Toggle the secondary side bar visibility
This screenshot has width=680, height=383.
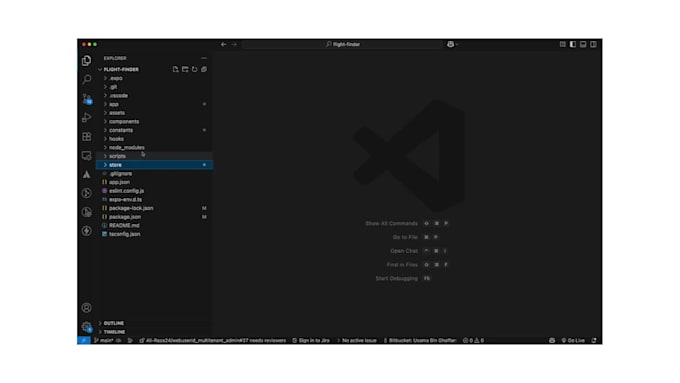[593, 44]
